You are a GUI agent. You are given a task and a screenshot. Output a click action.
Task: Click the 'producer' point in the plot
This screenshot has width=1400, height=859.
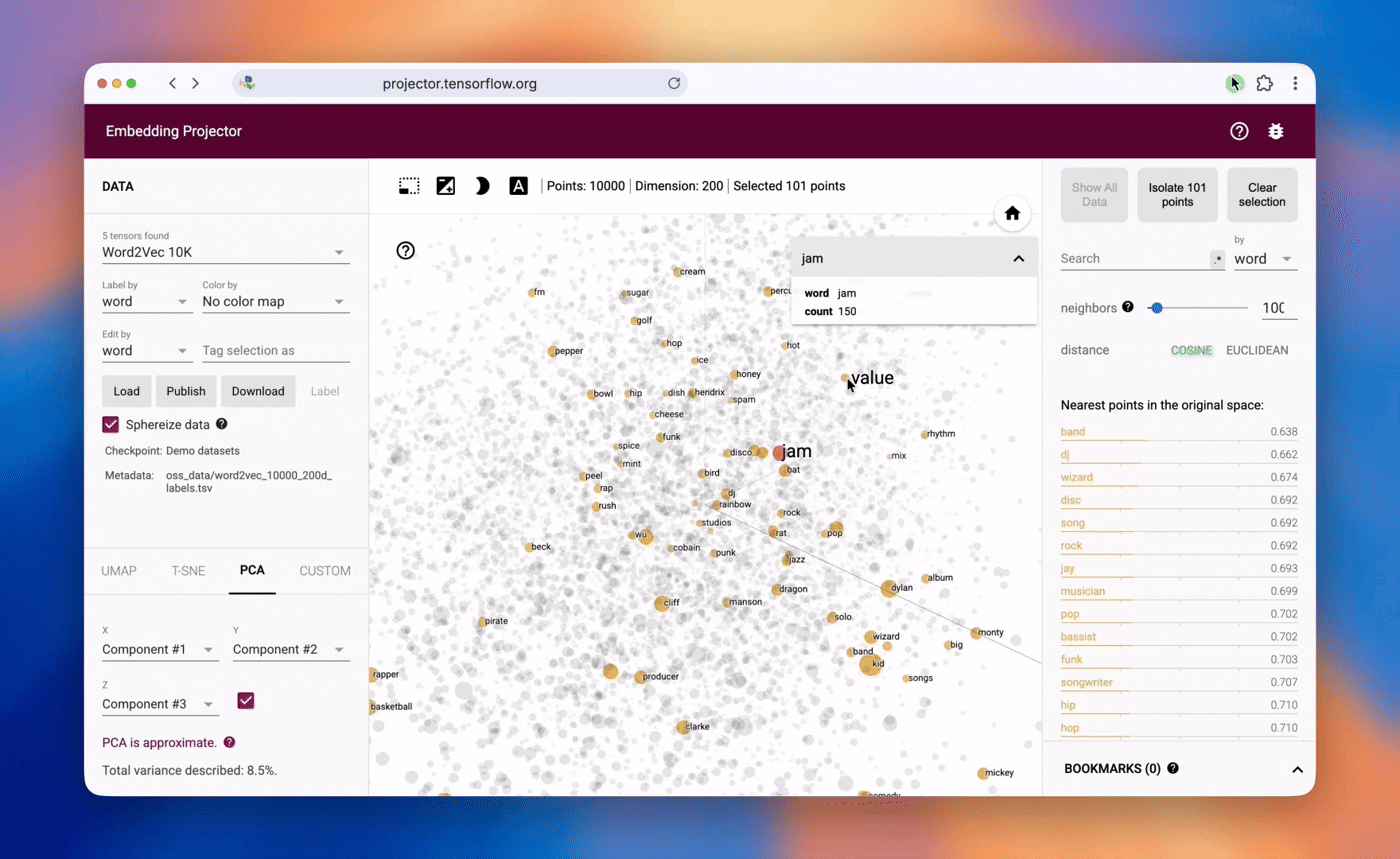click(x=640, y=677)
